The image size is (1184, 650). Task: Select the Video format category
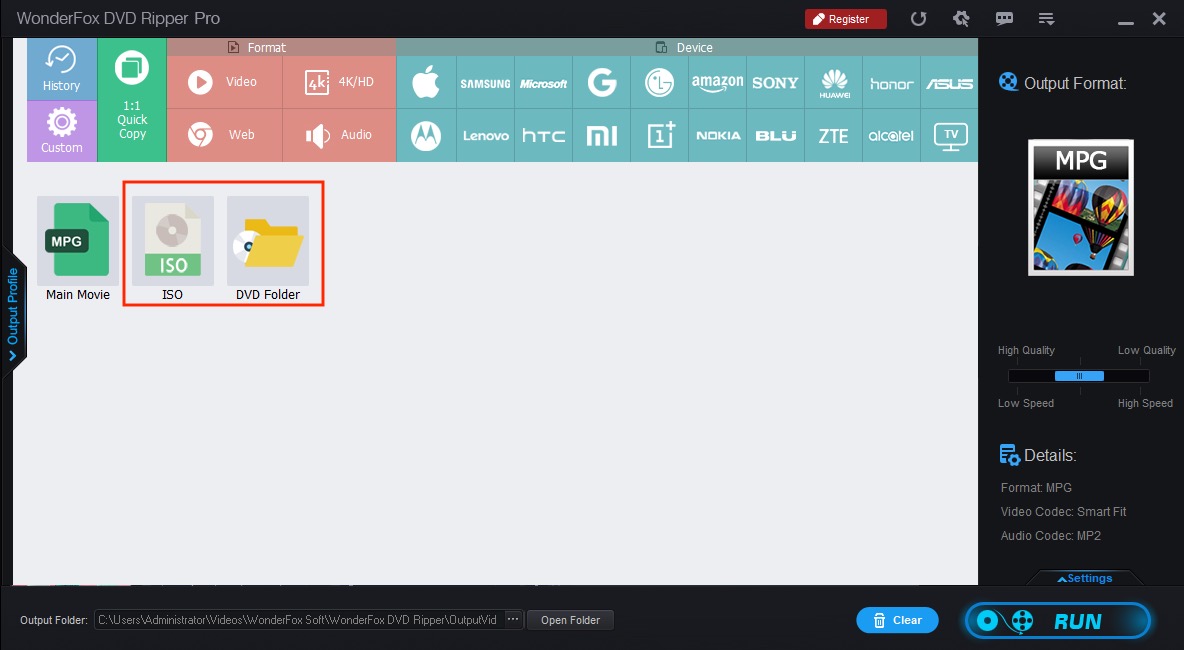pos(224,82)
